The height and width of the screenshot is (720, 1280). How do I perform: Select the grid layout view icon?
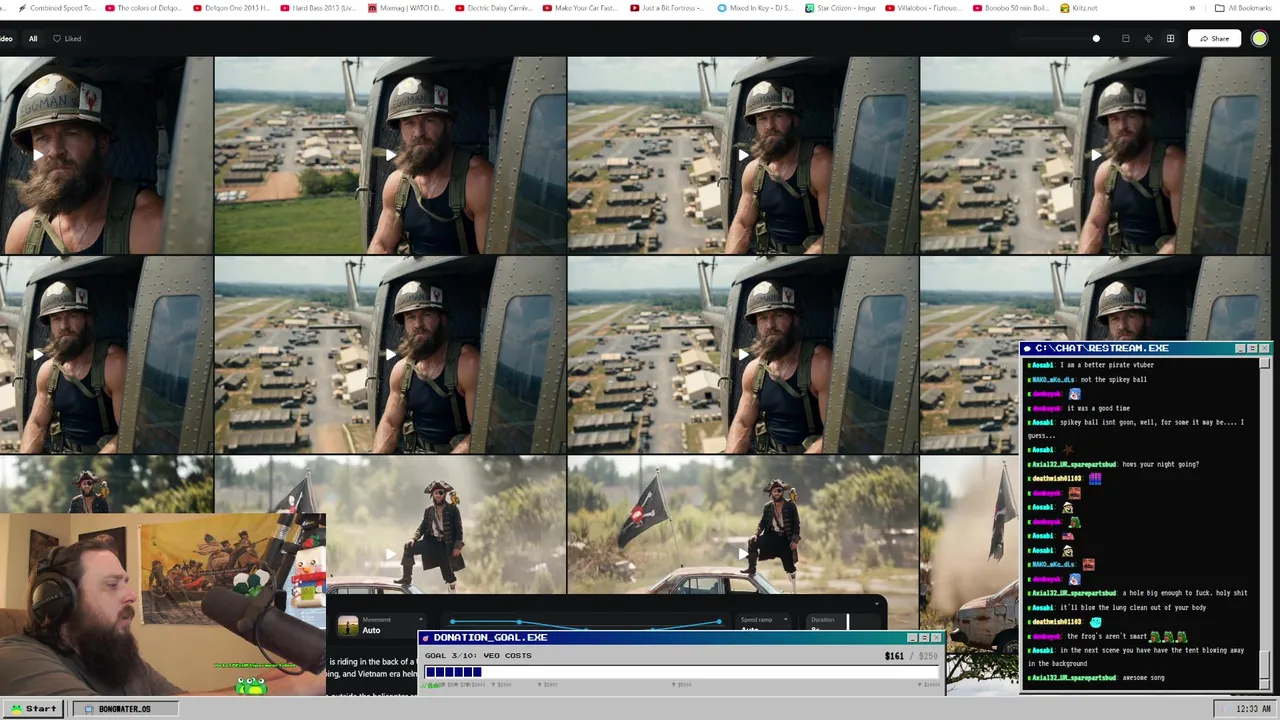pyautogui.click(x=1170, y=39)
